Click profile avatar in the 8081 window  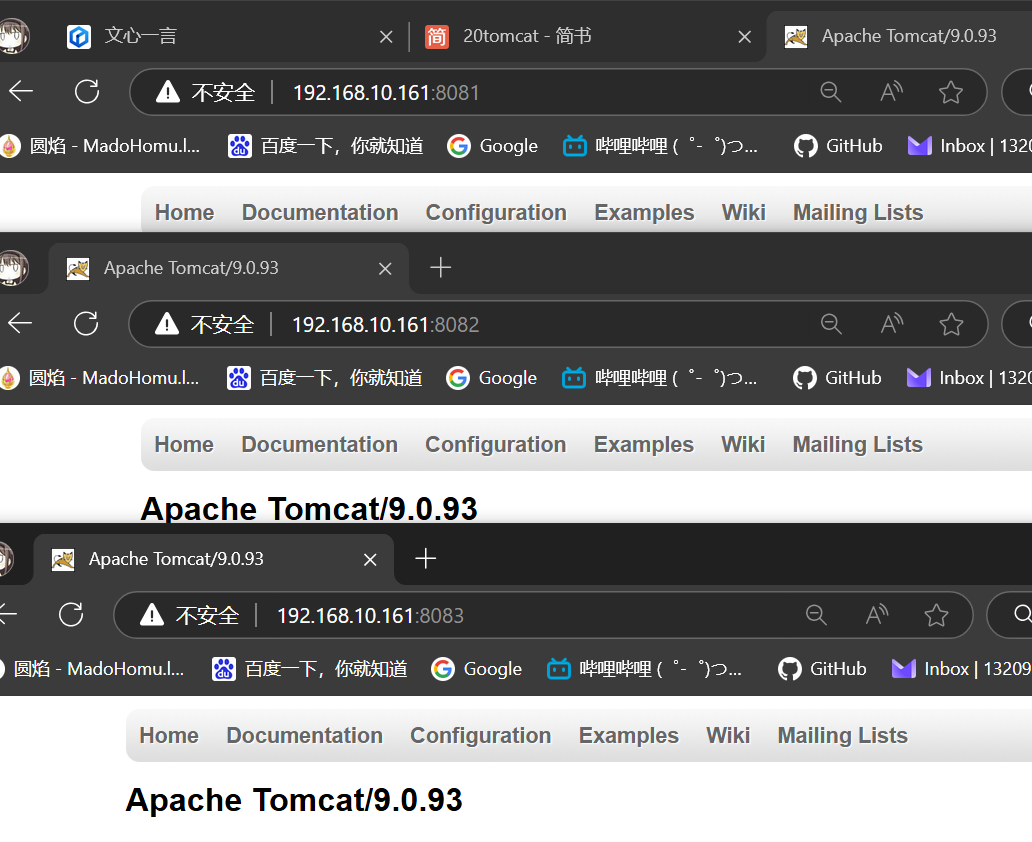(x=13, y=36)
